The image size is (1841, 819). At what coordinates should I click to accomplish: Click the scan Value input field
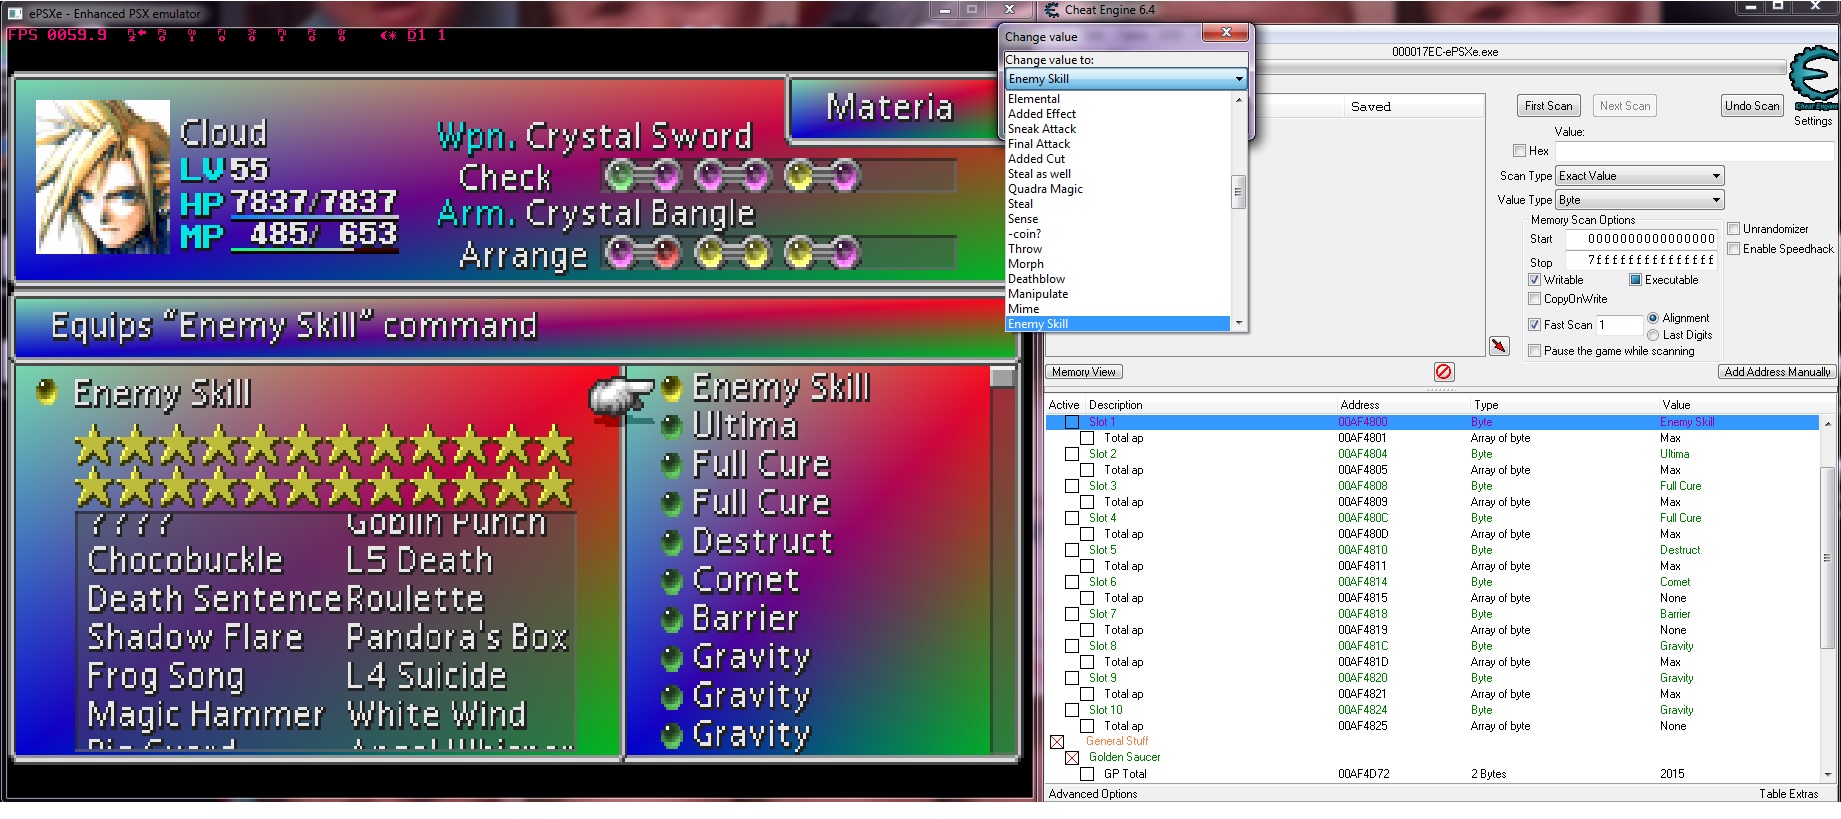(x=1695, y=151)
